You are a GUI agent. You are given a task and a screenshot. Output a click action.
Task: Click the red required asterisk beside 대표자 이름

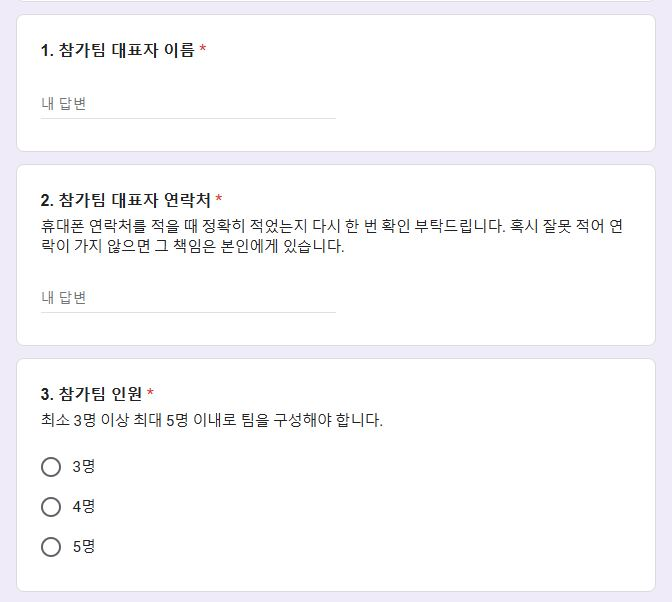point(203,48)
